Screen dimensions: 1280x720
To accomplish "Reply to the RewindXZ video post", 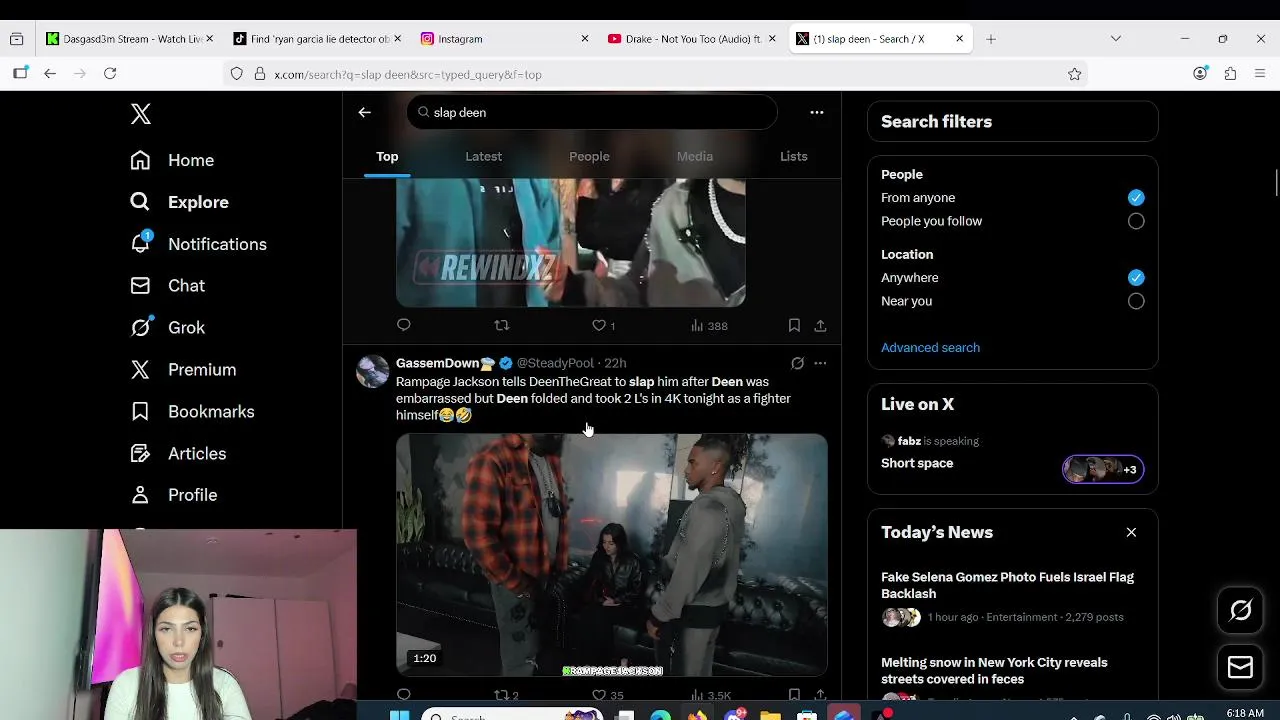I will click(404, 325).
